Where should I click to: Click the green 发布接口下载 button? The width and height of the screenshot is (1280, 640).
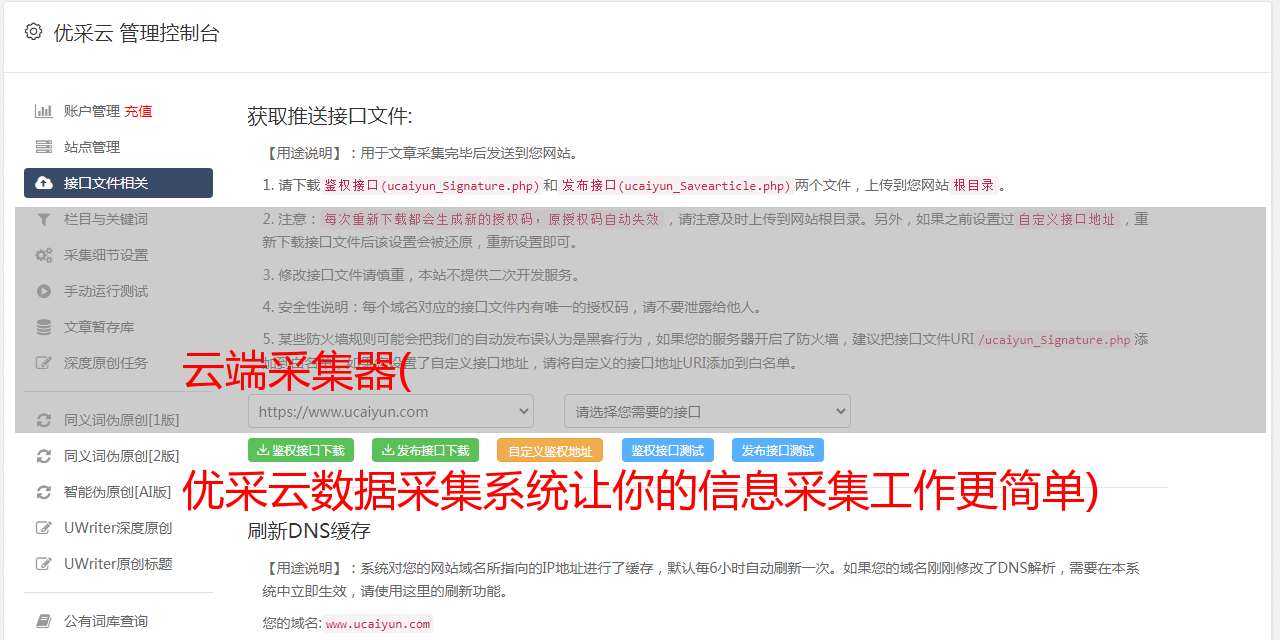click(x=425, y=450)
